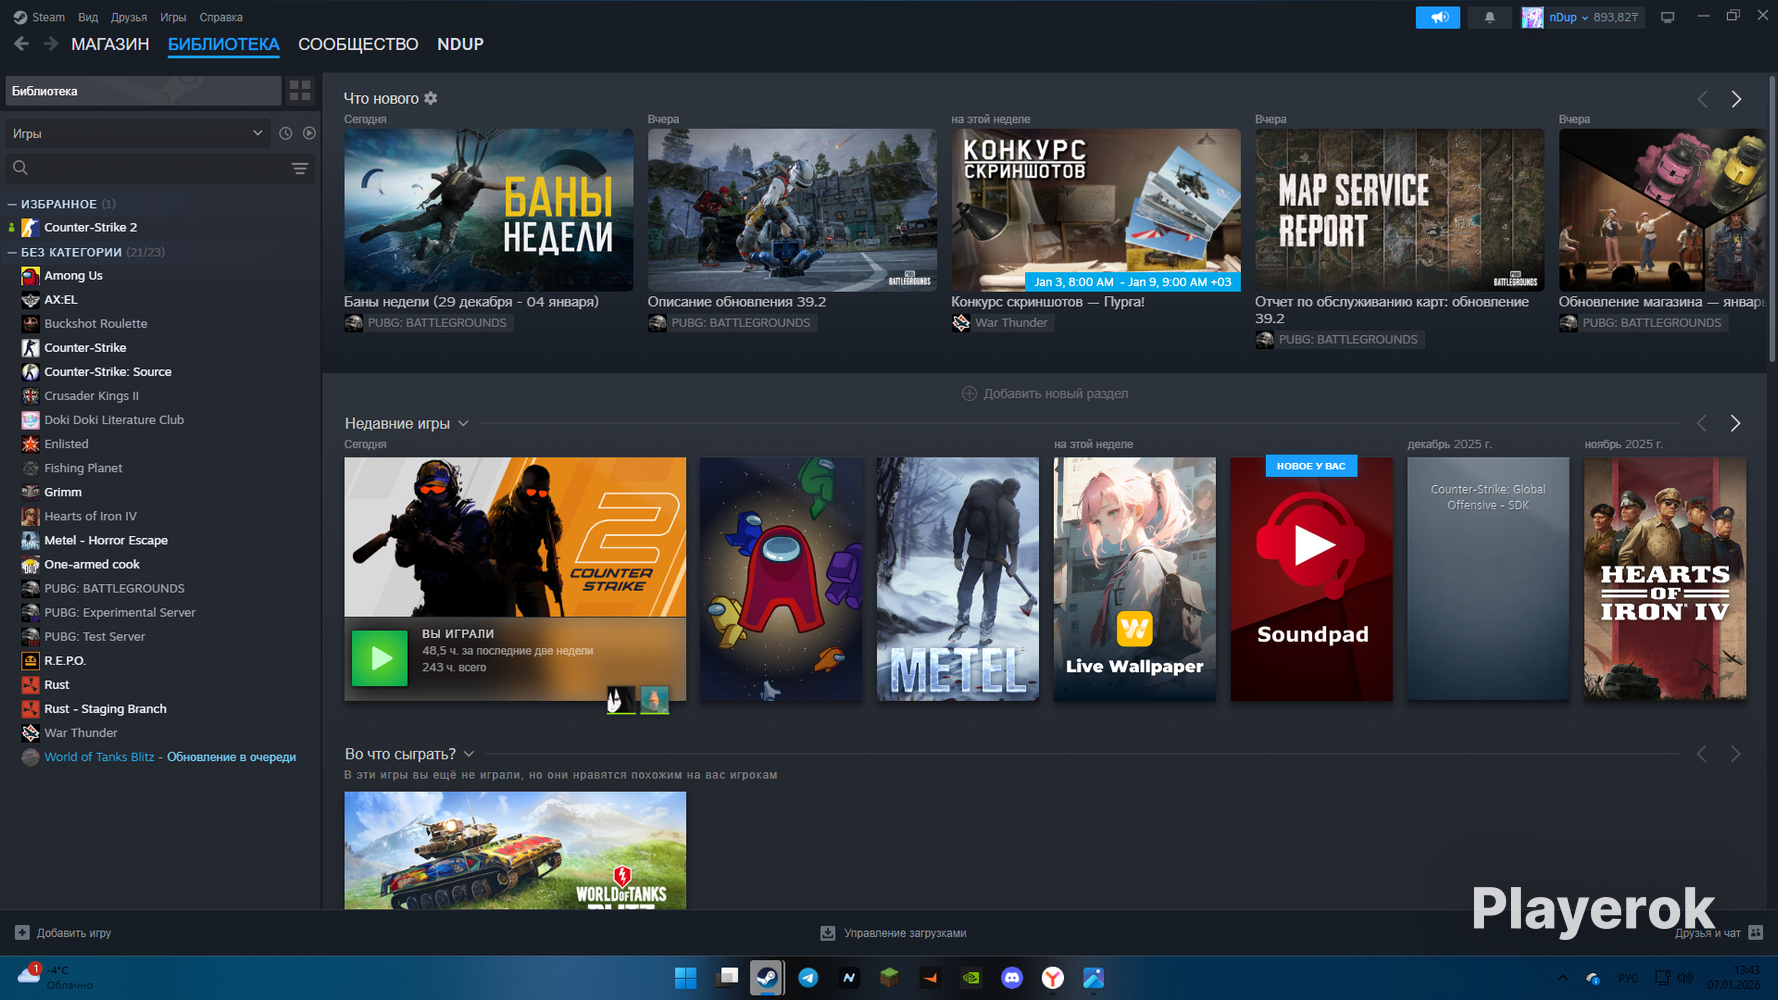Open the Описание обновления 39.2 headline

point(737,302)
